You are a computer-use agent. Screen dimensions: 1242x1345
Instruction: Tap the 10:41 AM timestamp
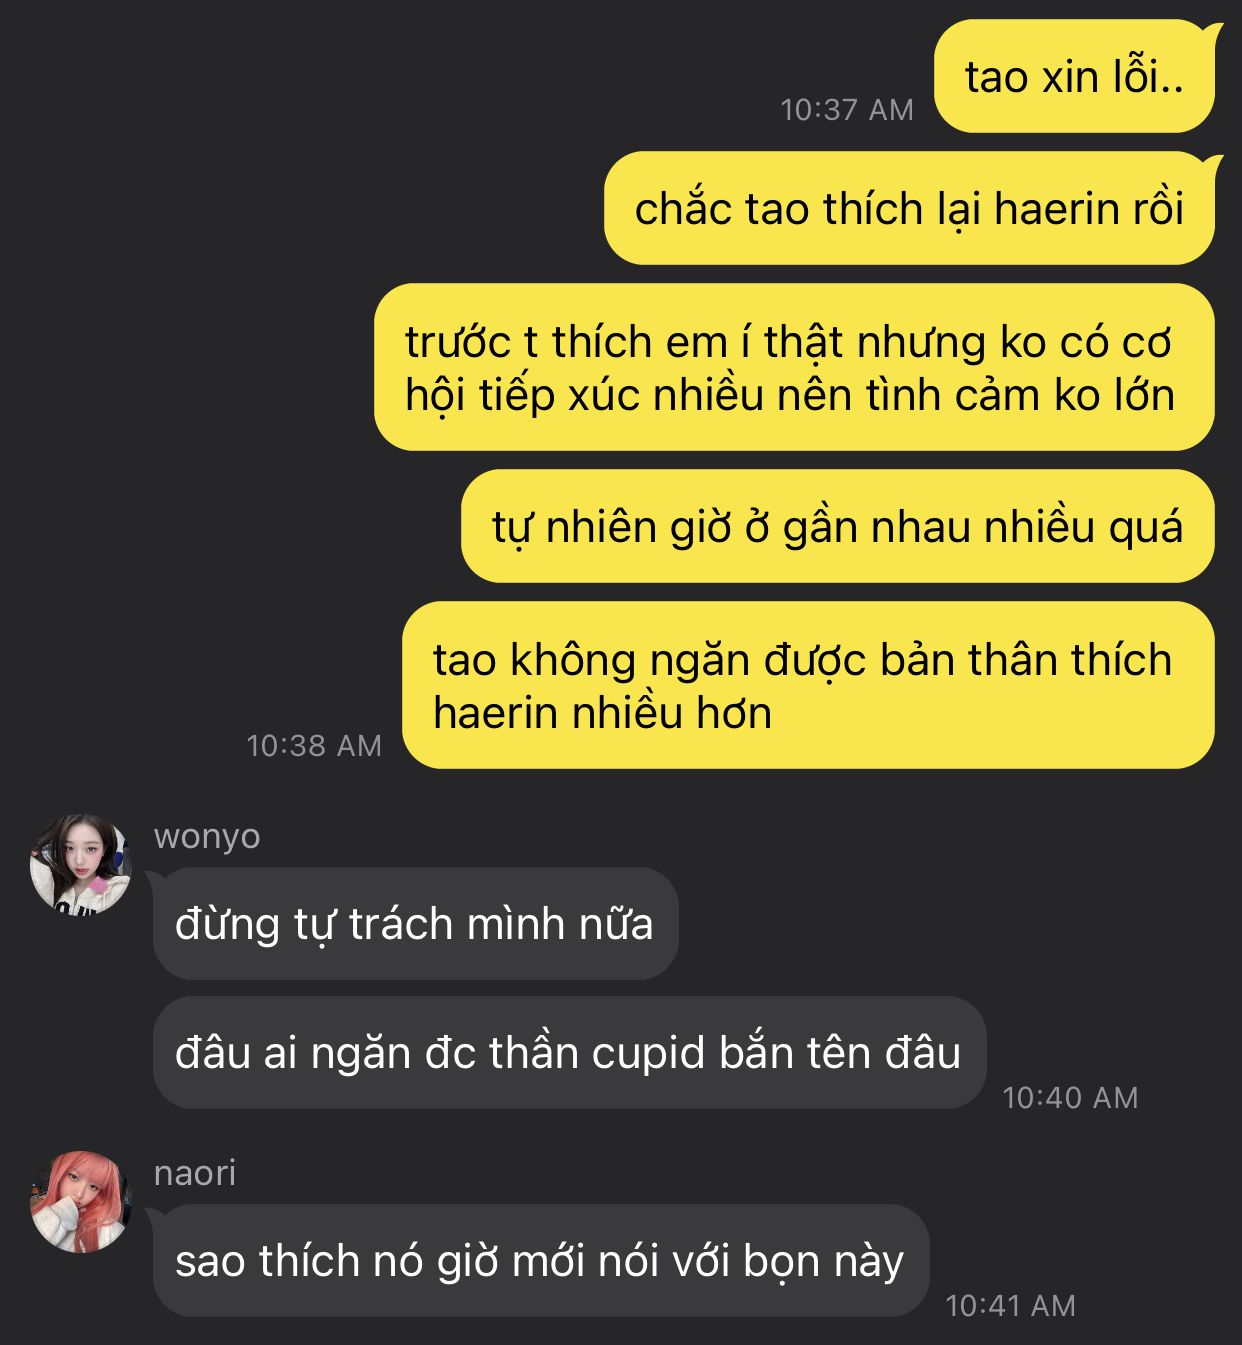pos(1010,1305)
